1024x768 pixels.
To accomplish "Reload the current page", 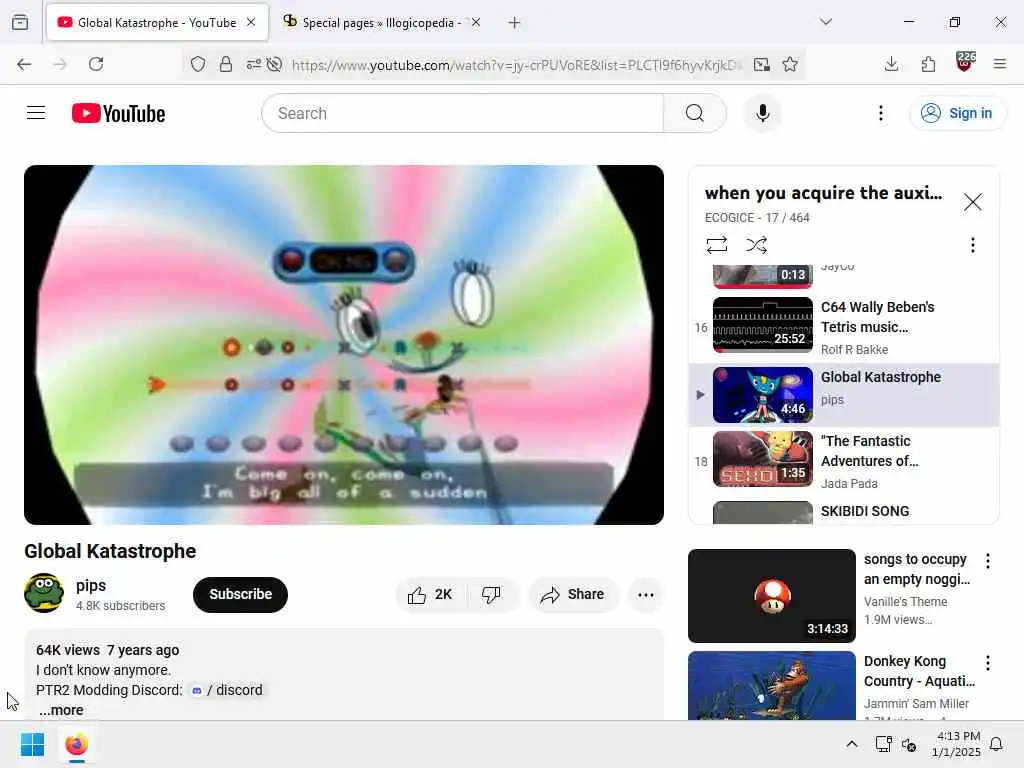I will pos(96,64).
